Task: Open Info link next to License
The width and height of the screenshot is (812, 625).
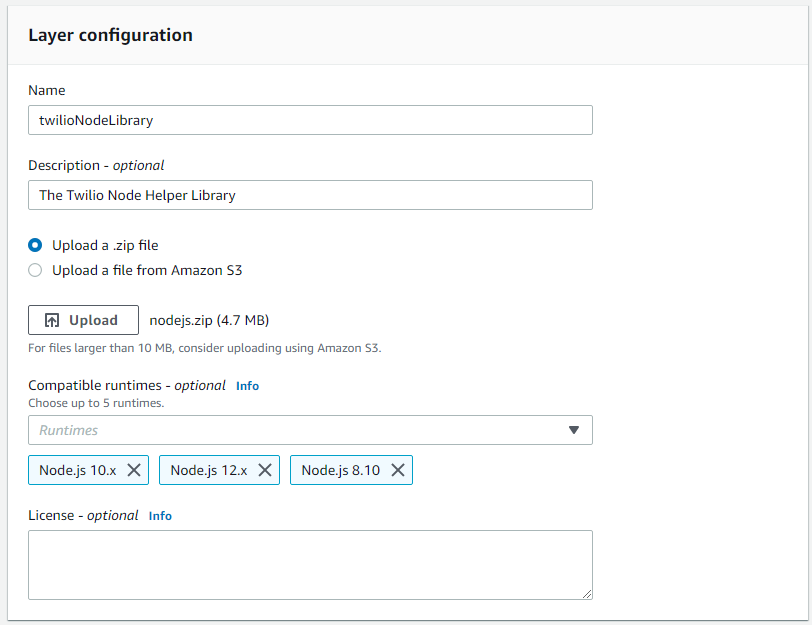Action: point(160,516)
